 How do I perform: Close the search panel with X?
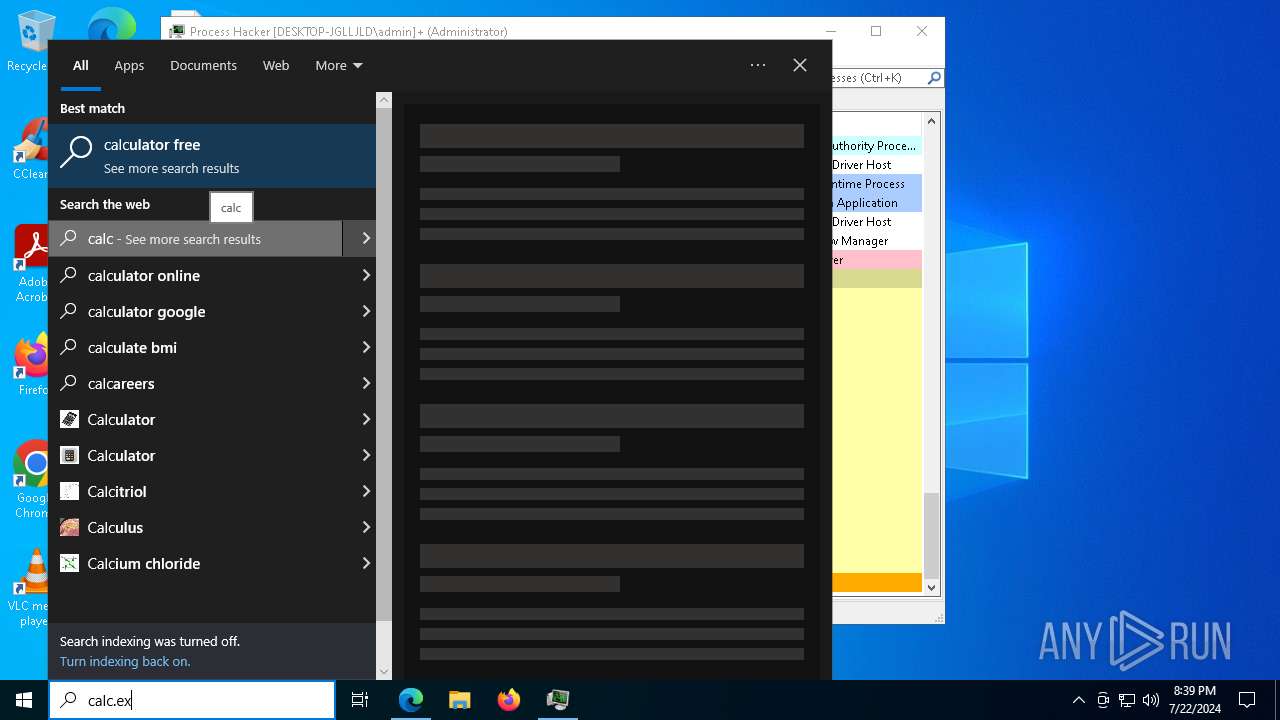[x=800, y=65]
